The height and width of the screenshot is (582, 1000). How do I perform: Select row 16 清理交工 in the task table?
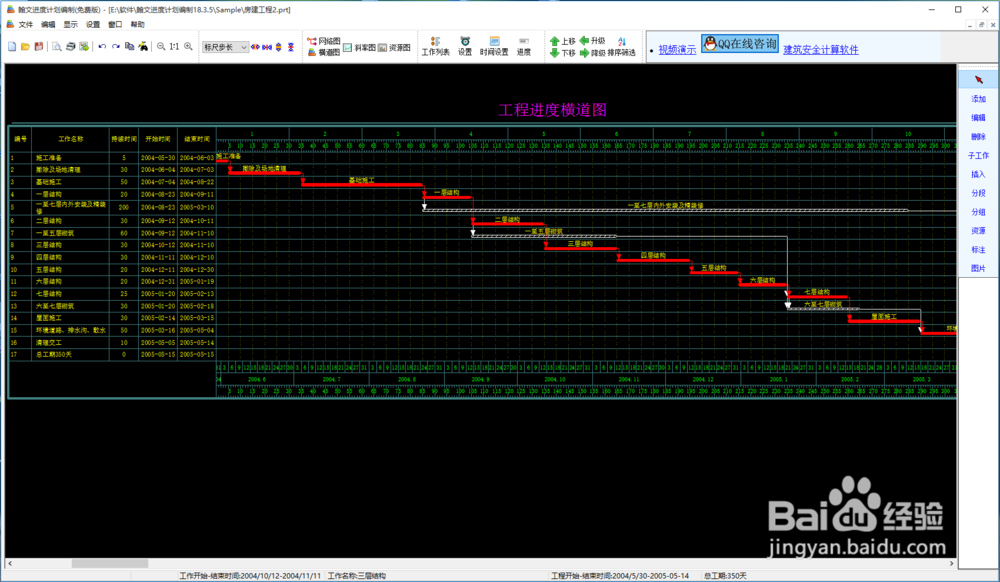(x=112, y=342)
